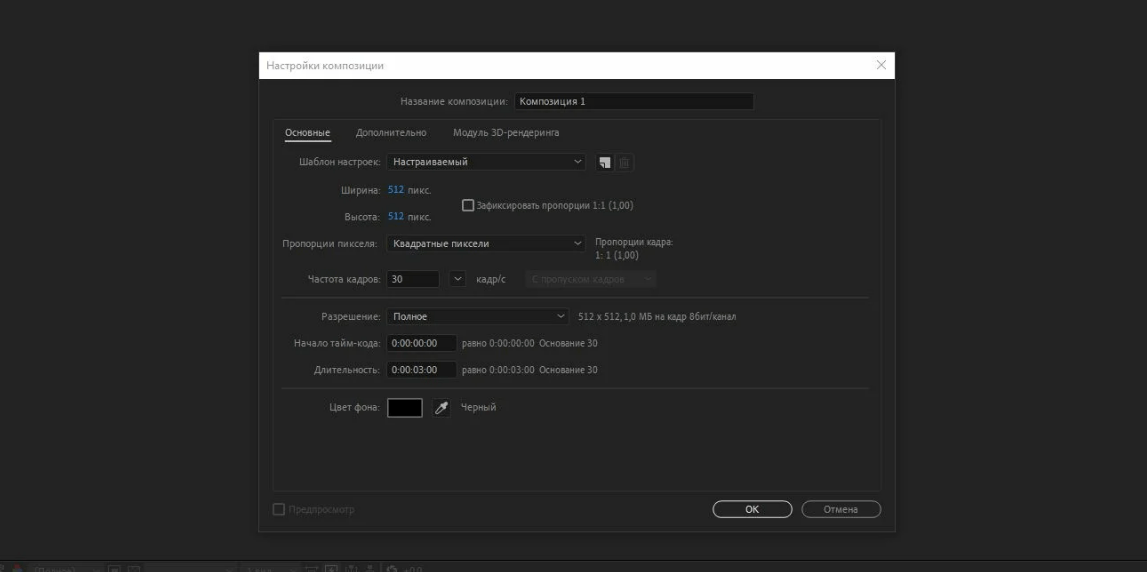Click the delete preset trash icon

point(624,162)
